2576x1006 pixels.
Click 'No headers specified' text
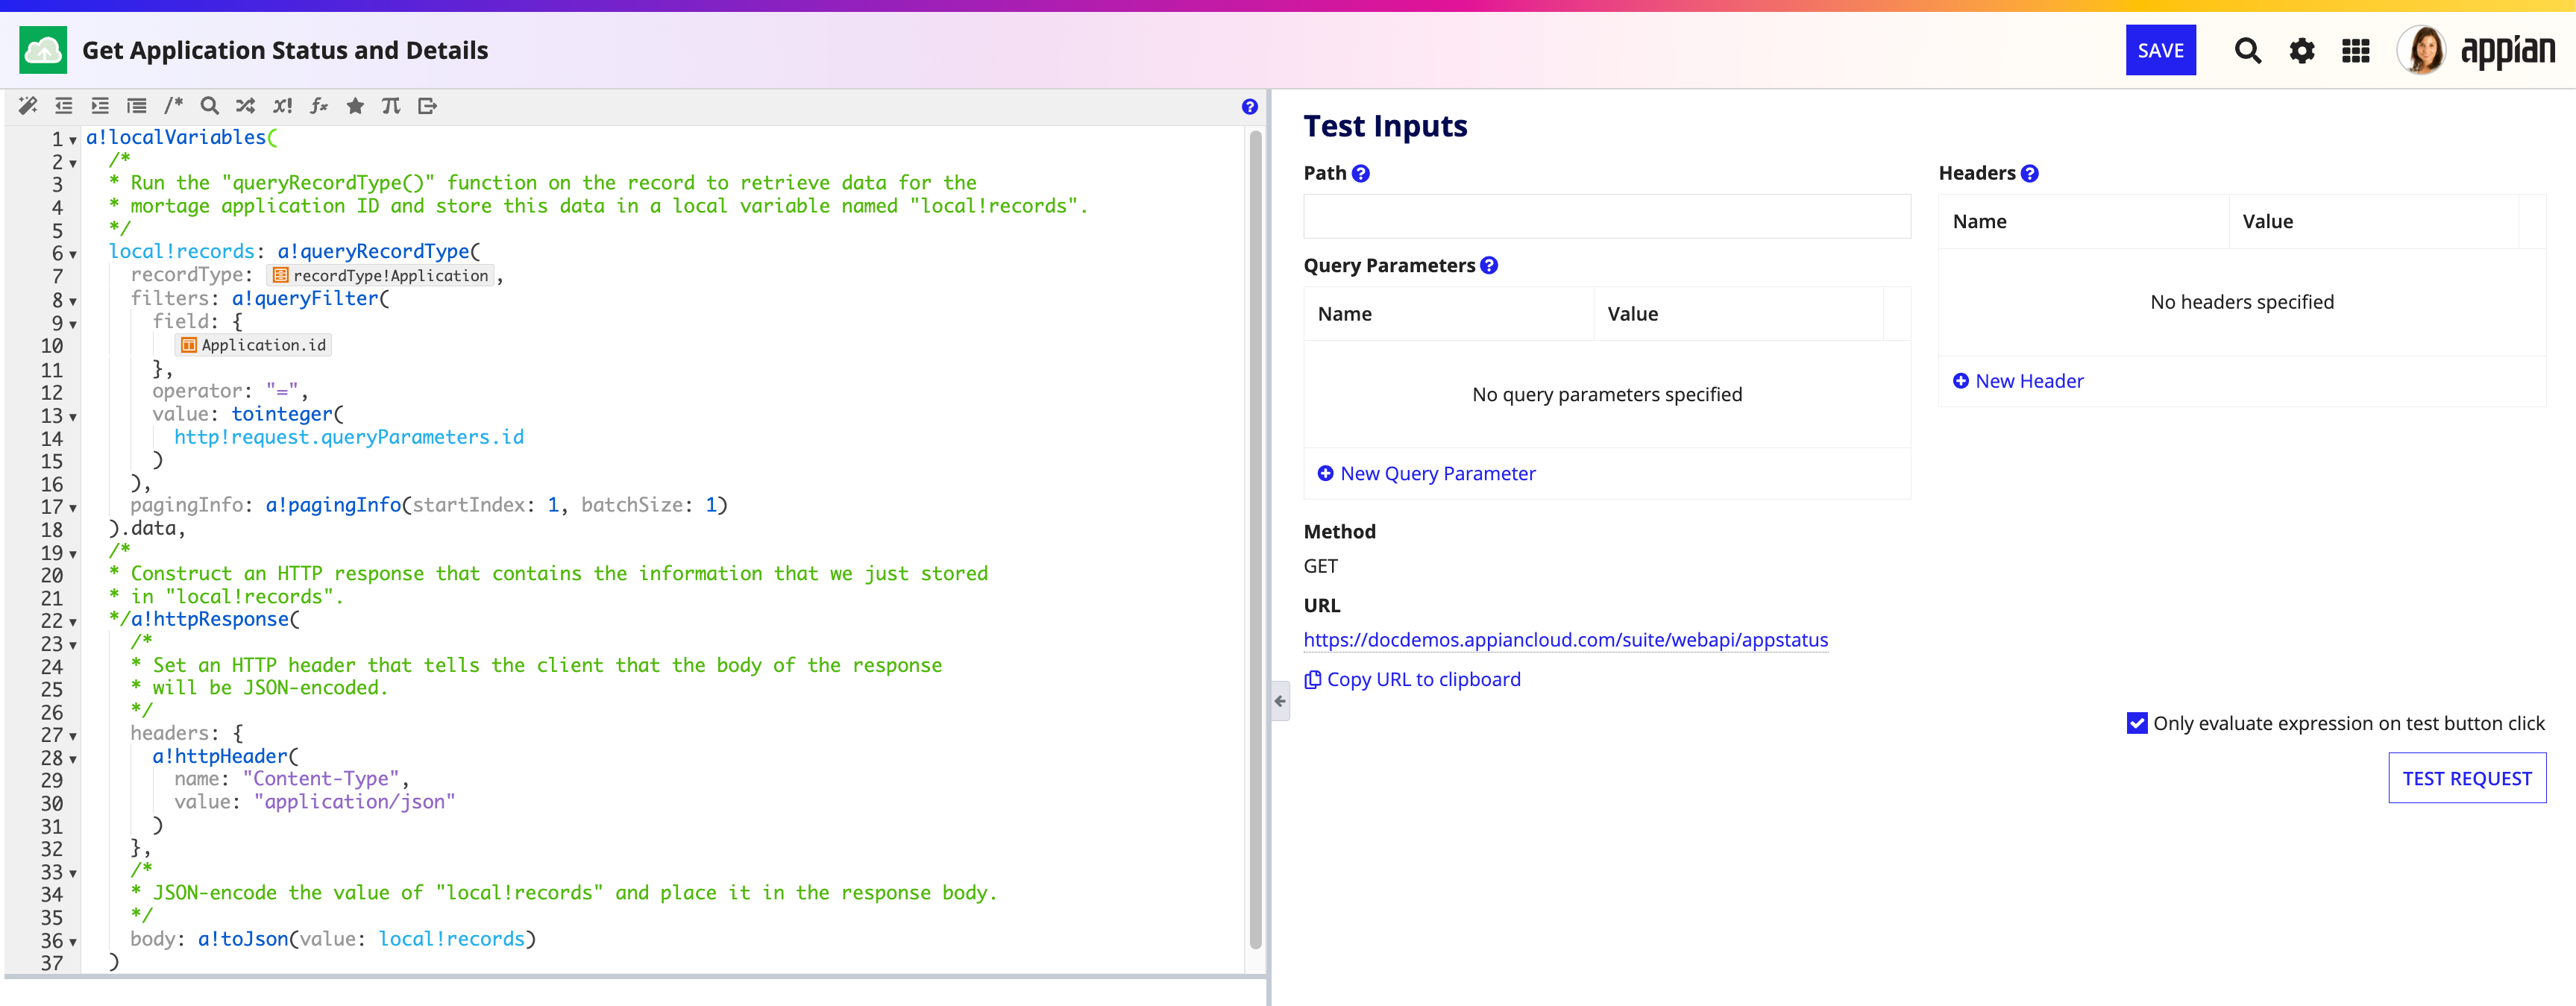(x=2241, y=303)
